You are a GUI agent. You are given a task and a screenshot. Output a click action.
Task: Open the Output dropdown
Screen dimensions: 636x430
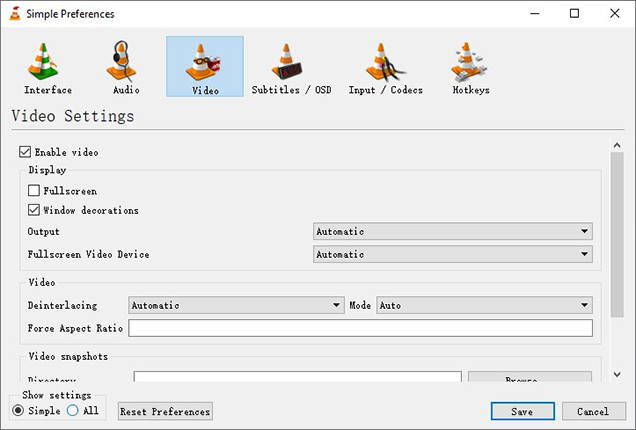pyautogui.click(x=453, y=231)
